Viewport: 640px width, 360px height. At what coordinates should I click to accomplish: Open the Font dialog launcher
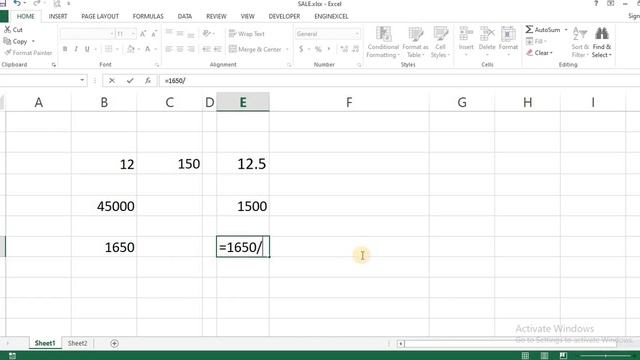pyautogui.click(x=157, y=65)
